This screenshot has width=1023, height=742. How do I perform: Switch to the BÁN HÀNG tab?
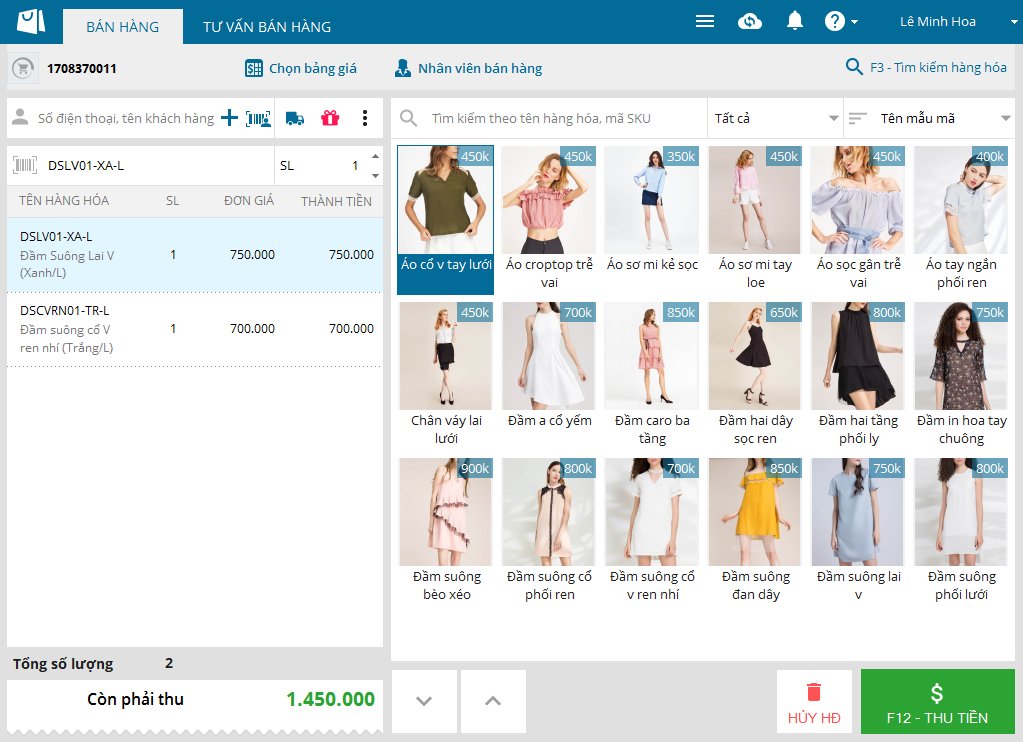[123, 27]
